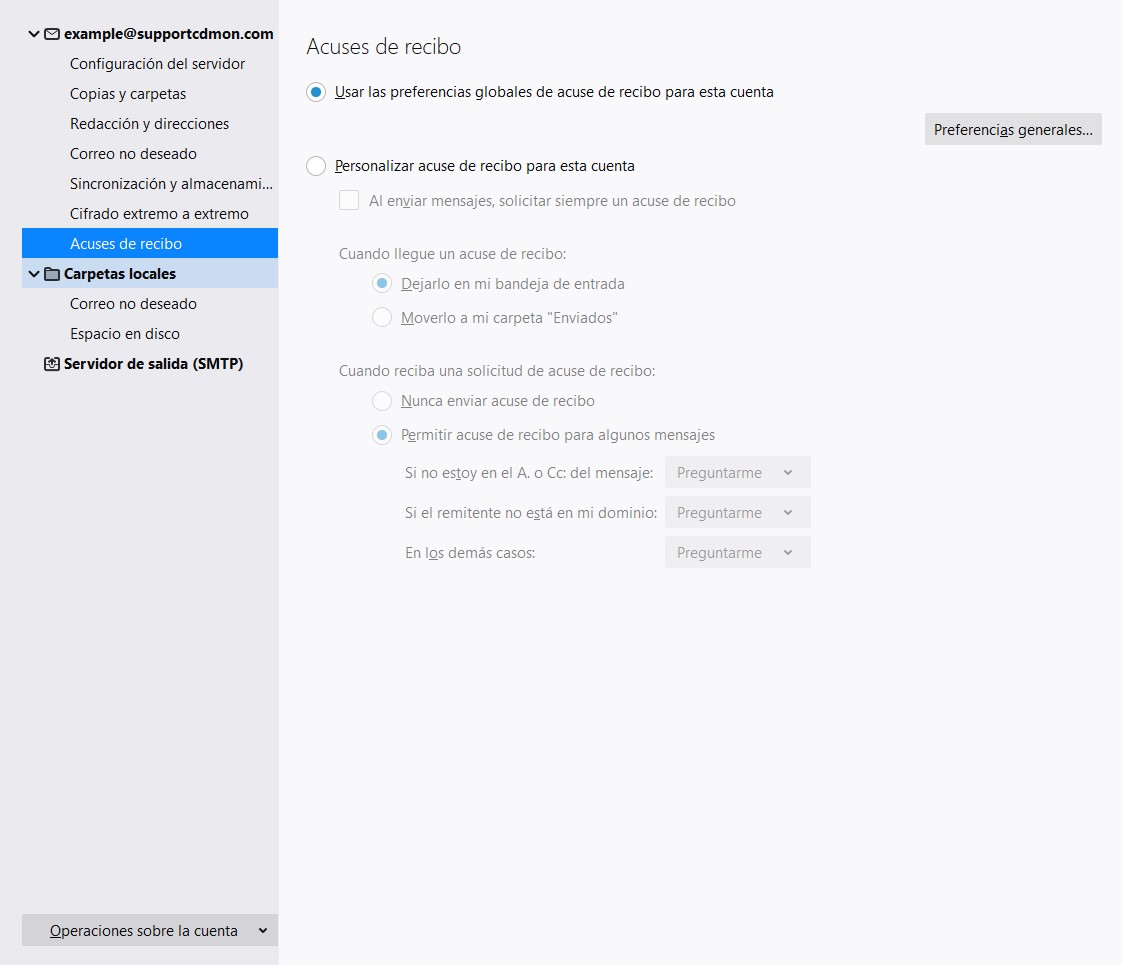Viewport: 1122px width, 965px height.
Task: Open the En los demás casos dropdown
Action: point(737,553)
